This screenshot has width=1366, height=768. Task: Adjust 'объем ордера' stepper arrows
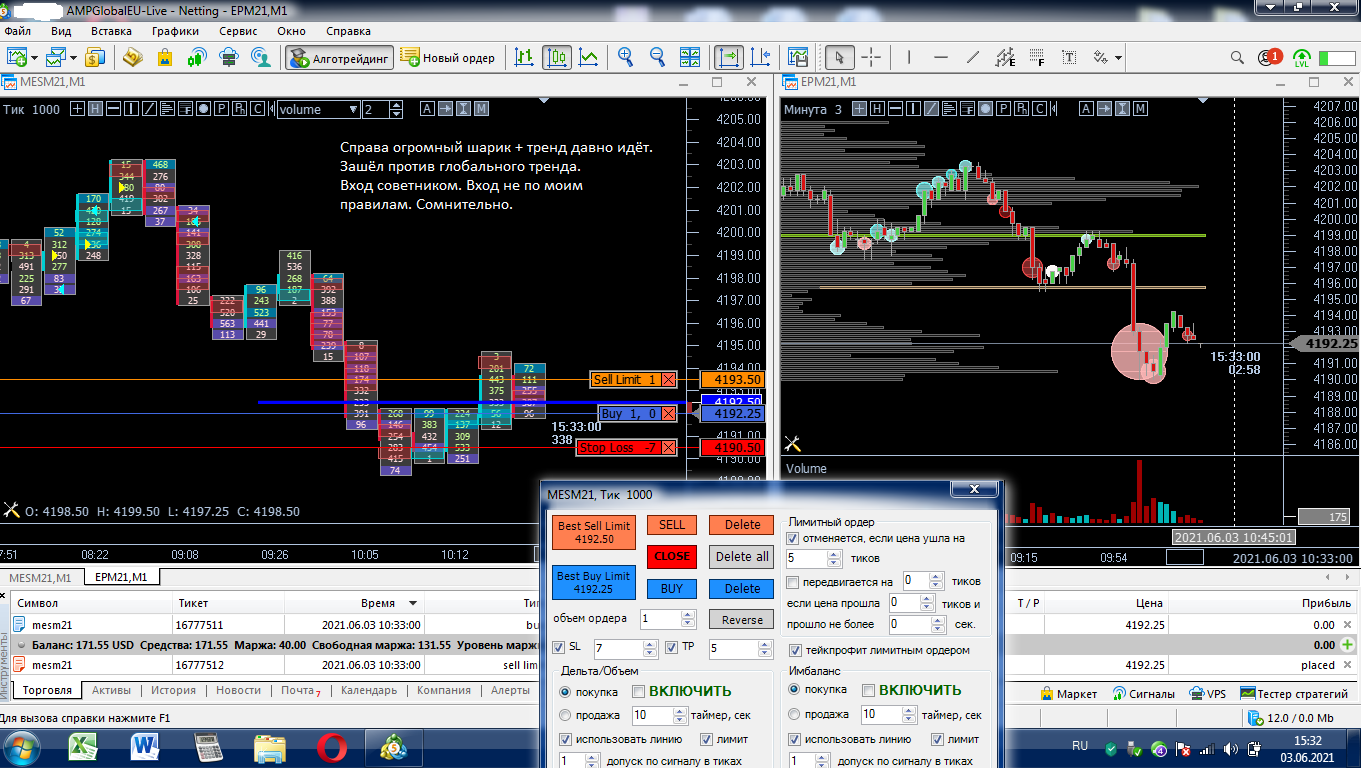687,619
